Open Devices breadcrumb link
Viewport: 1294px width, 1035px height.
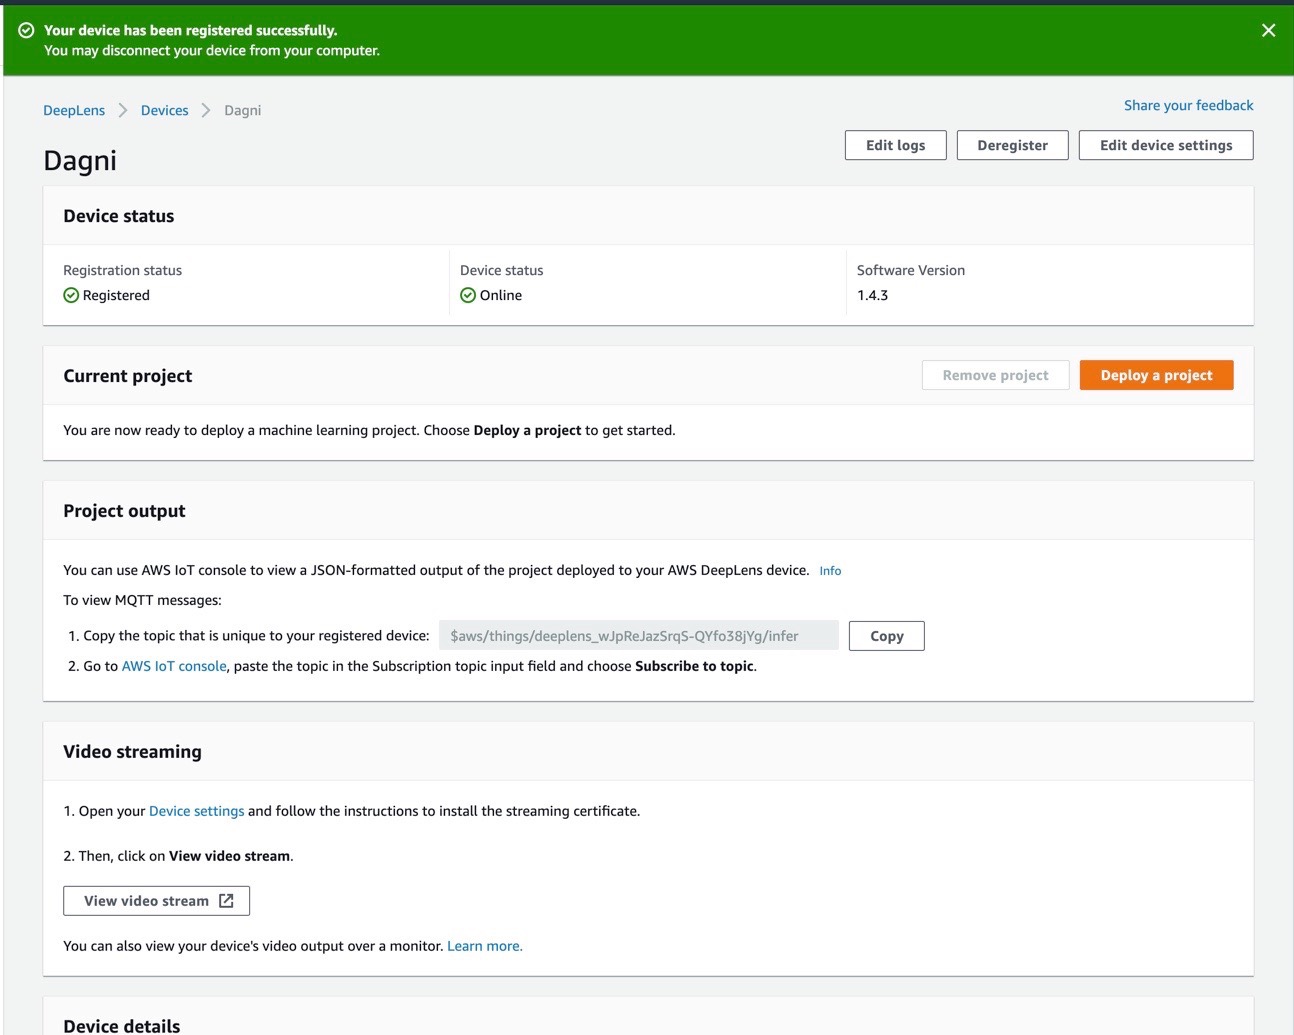click(165, 110)
